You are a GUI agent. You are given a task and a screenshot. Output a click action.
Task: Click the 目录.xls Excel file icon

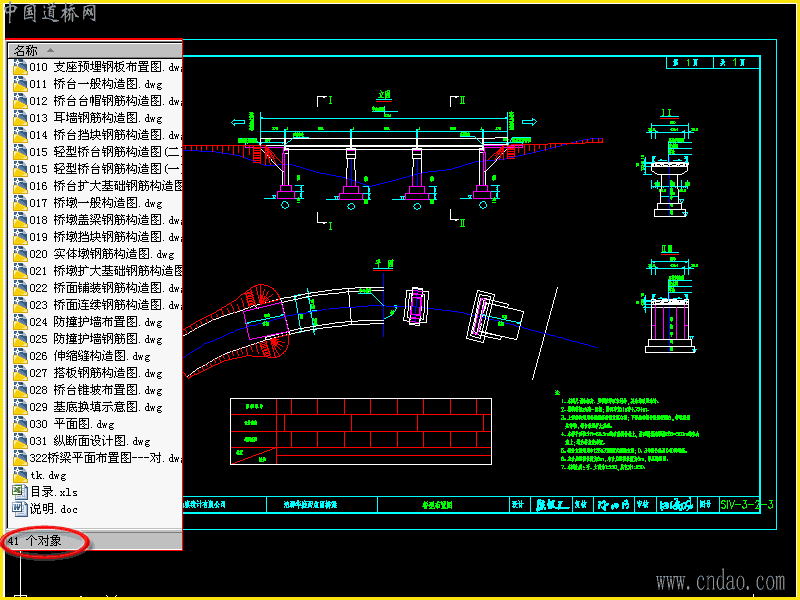pyautogui.click(x=20, y=492)
